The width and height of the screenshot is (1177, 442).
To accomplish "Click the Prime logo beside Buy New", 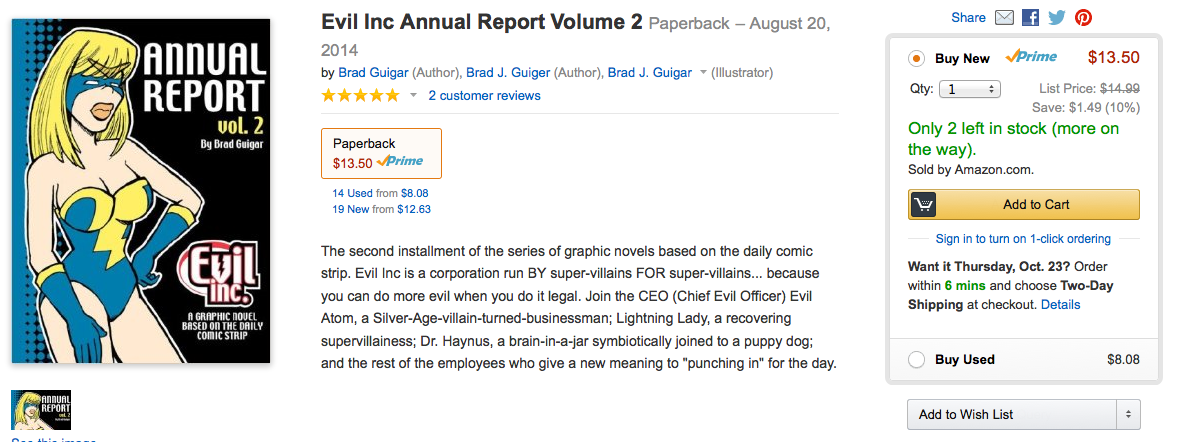I will pyautogui.click(x=1031, y=57).
